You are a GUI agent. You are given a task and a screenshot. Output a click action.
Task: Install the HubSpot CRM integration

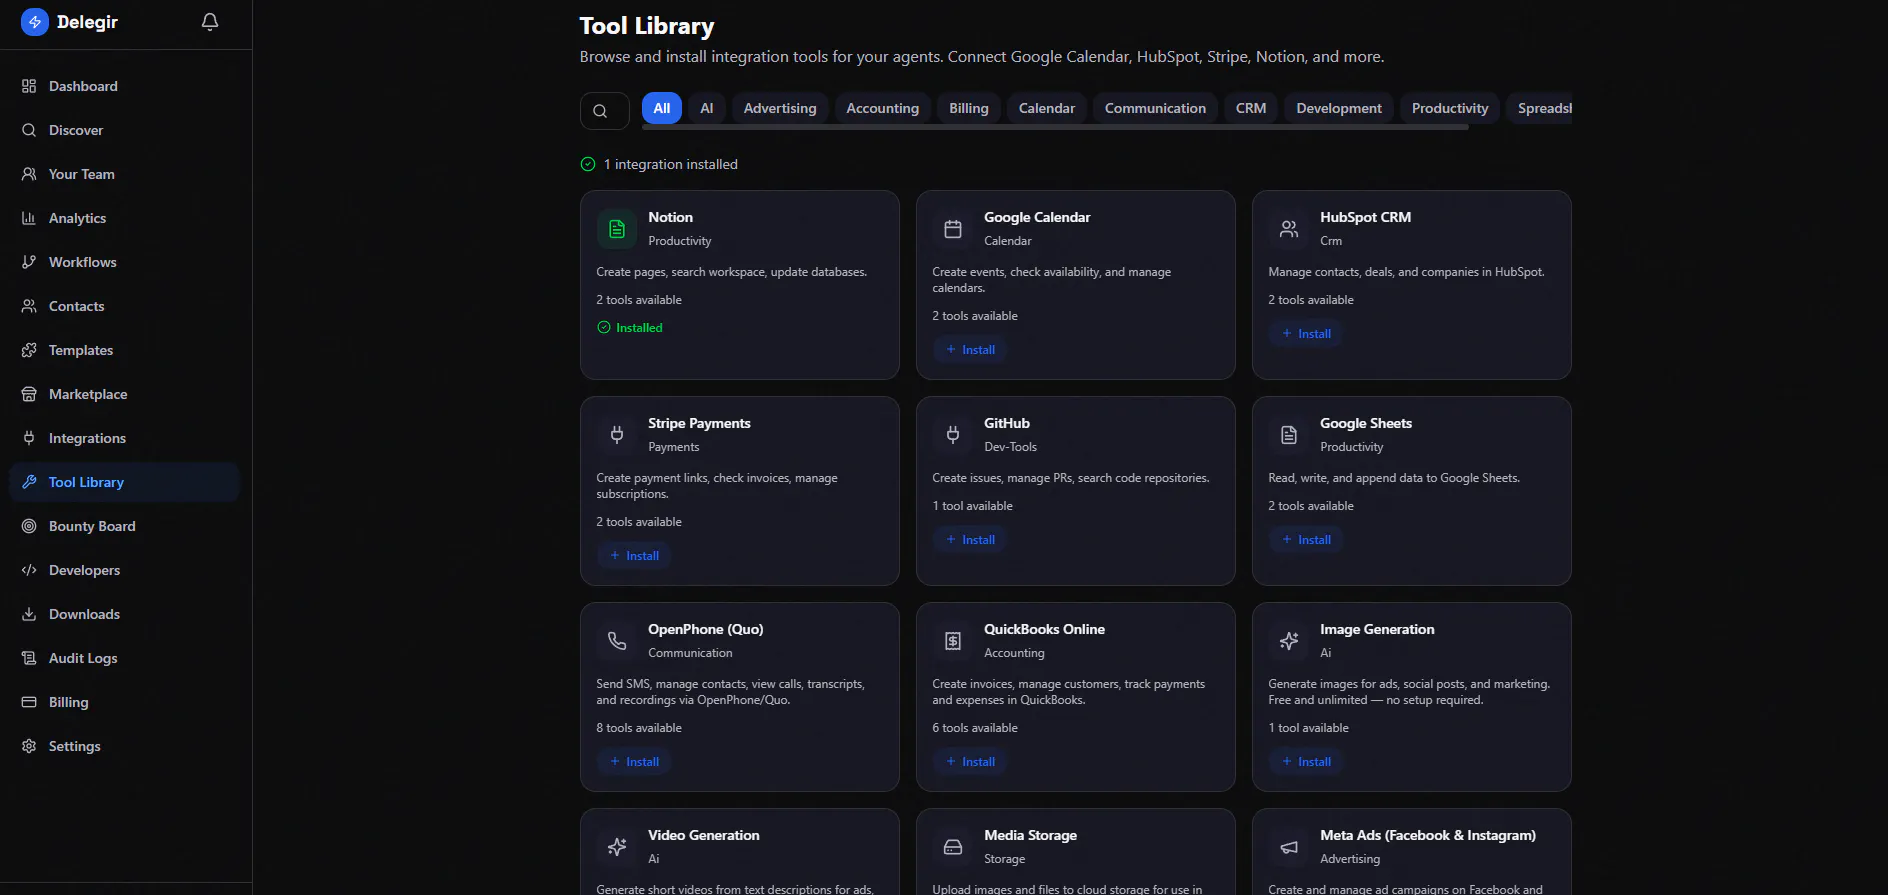1306,334
